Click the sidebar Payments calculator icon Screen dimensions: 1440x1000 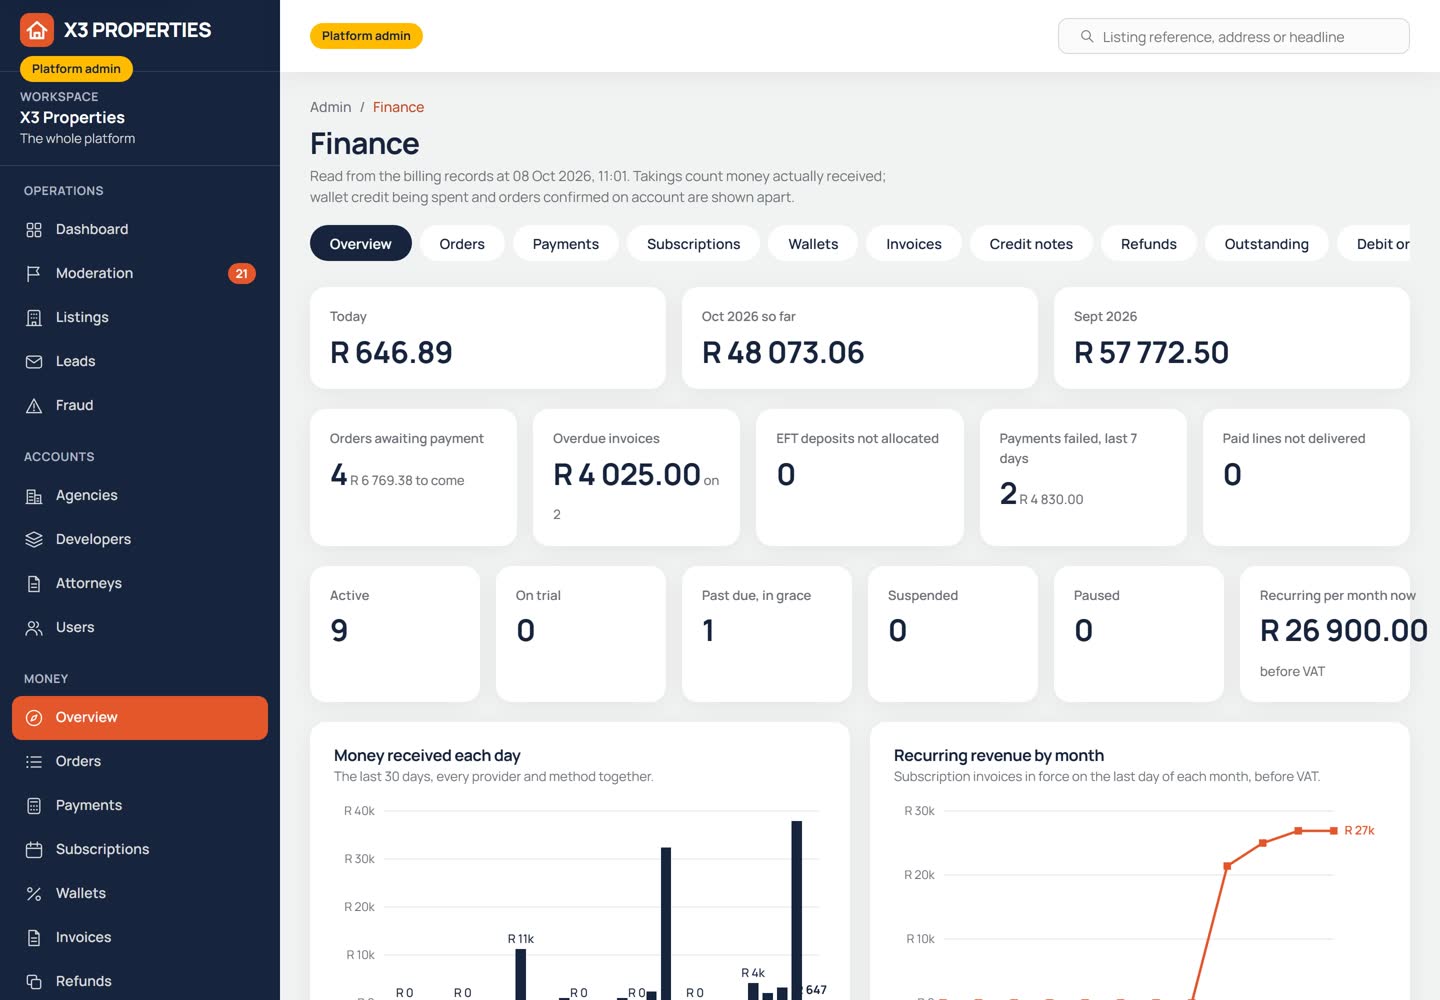(34, 806)
